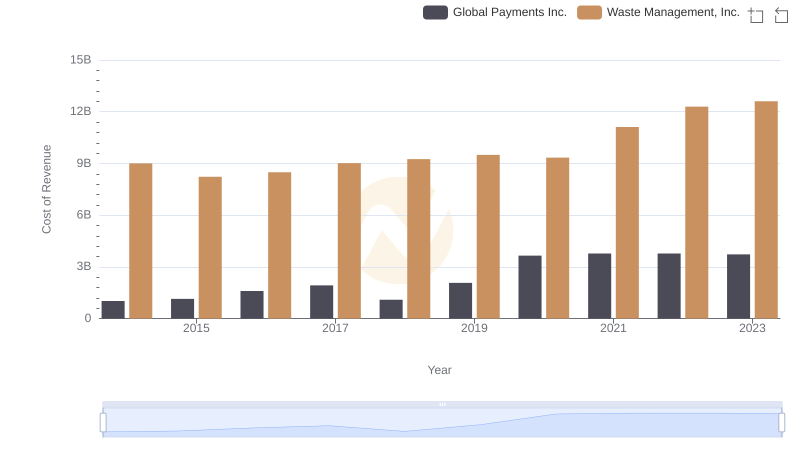Click the Waste Management bar for 2015
This screenshot has height=461, width=800.
[210, 247]
